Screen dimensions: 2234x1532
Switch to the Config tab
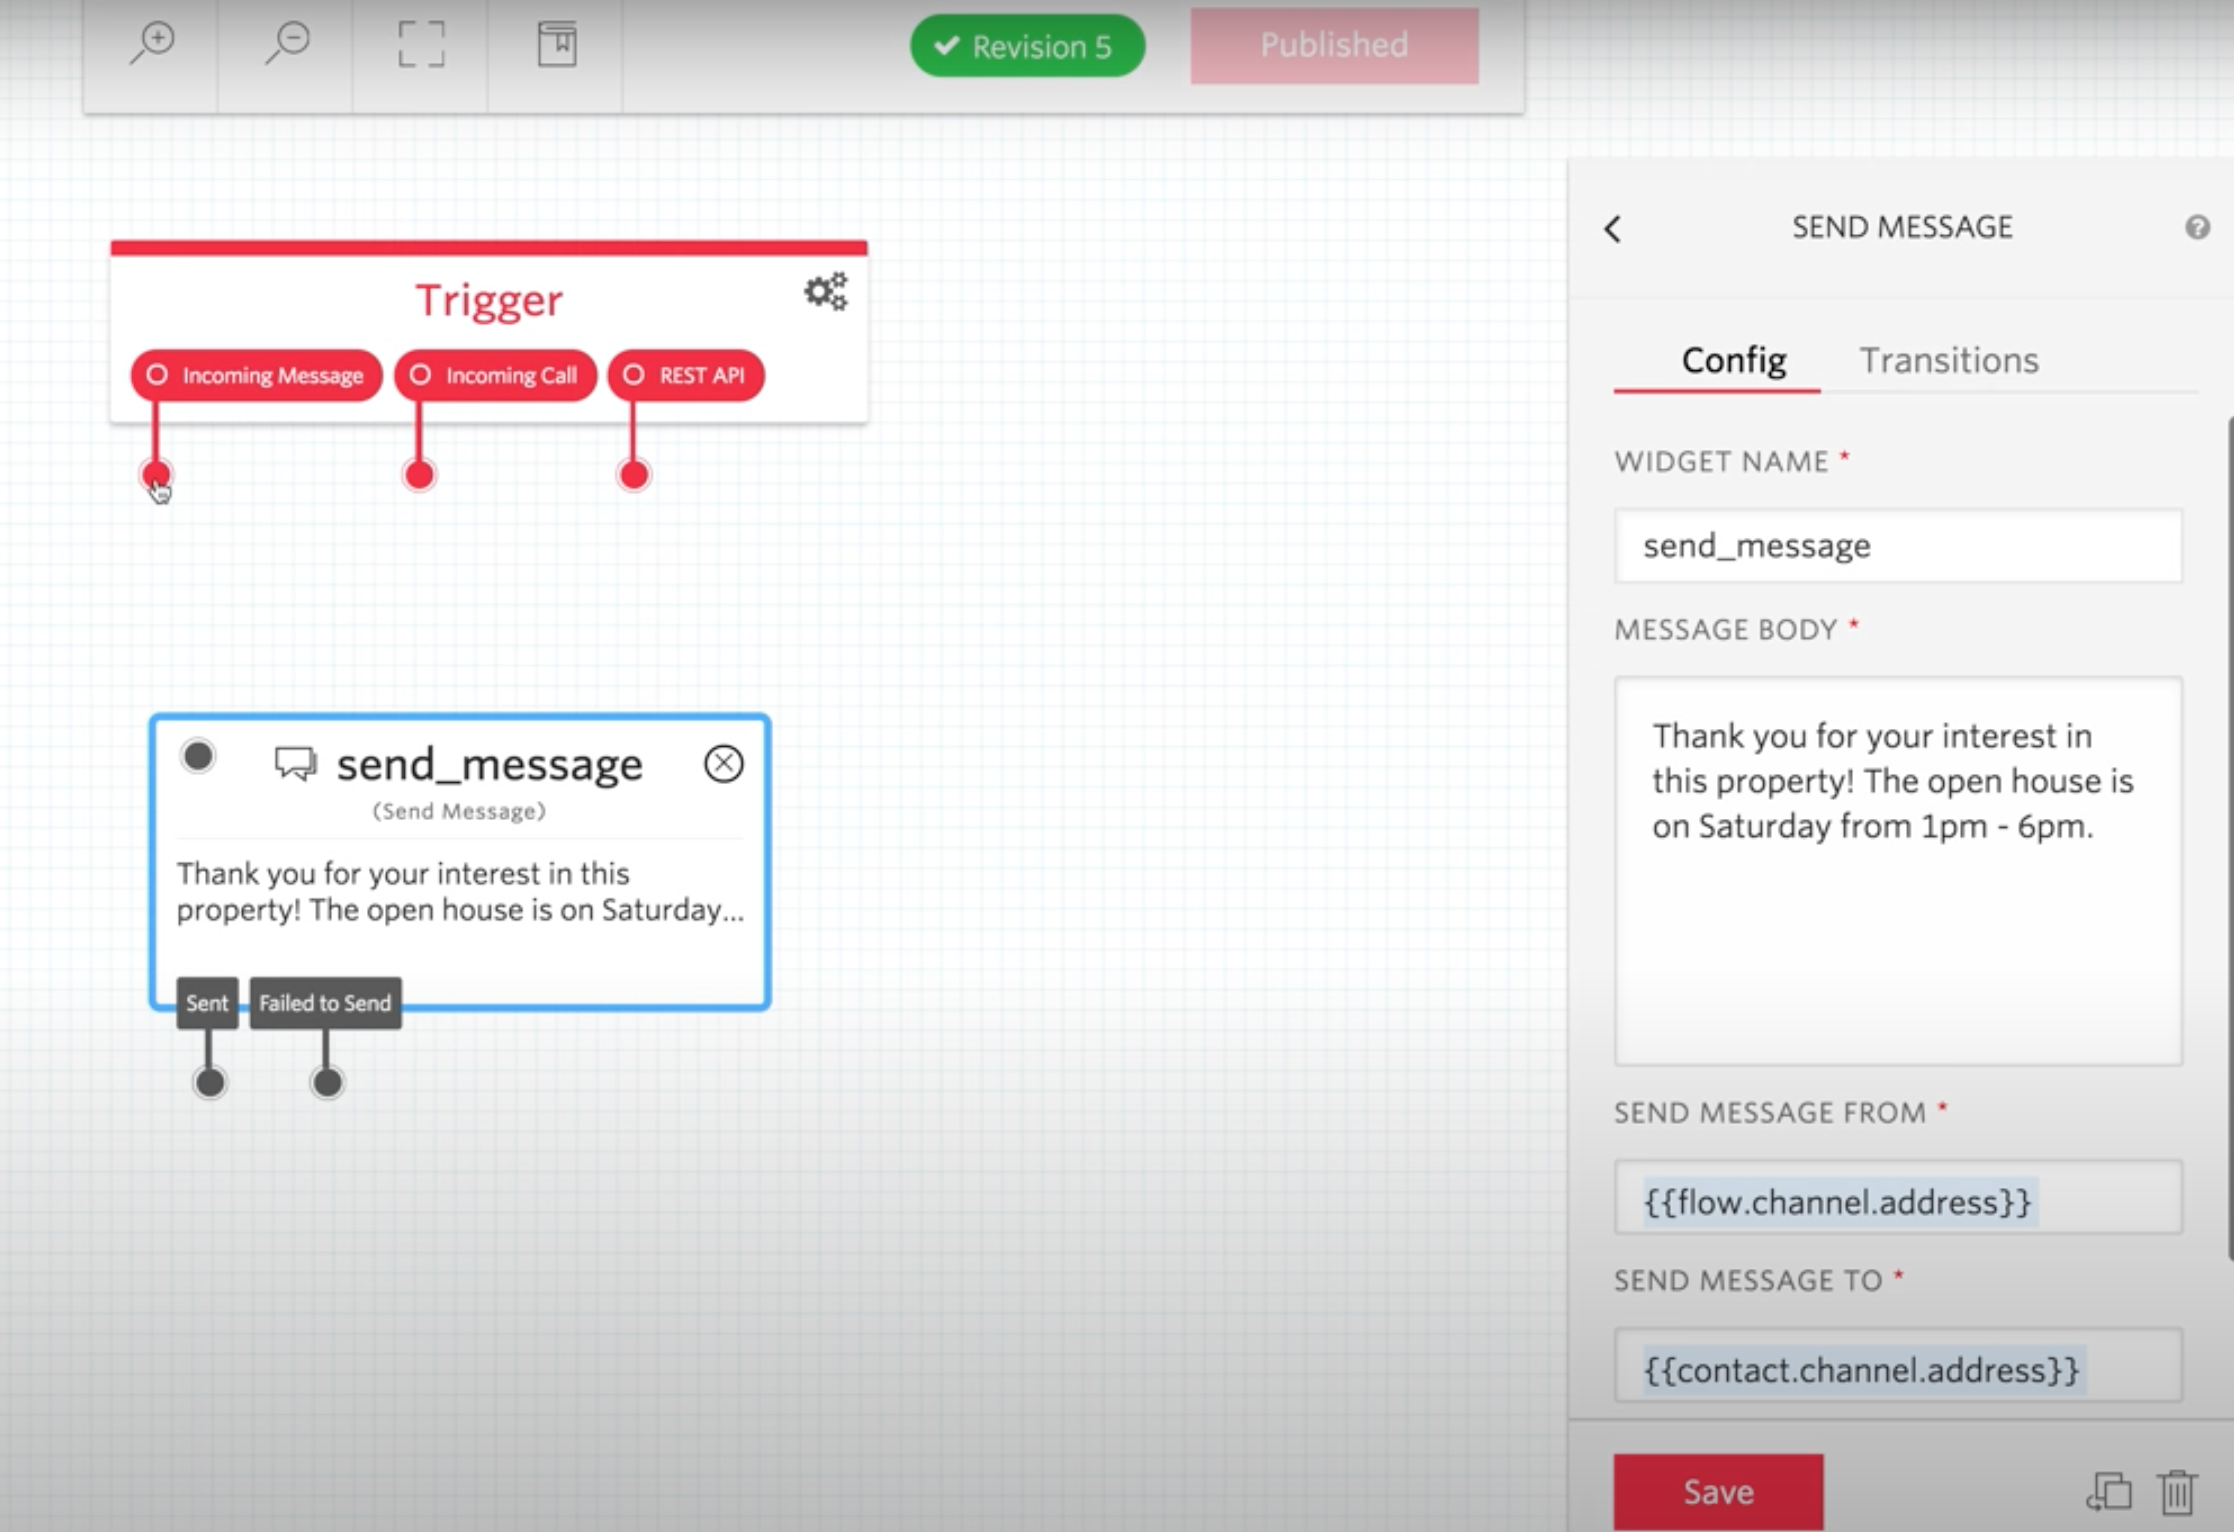(1732, 358)
